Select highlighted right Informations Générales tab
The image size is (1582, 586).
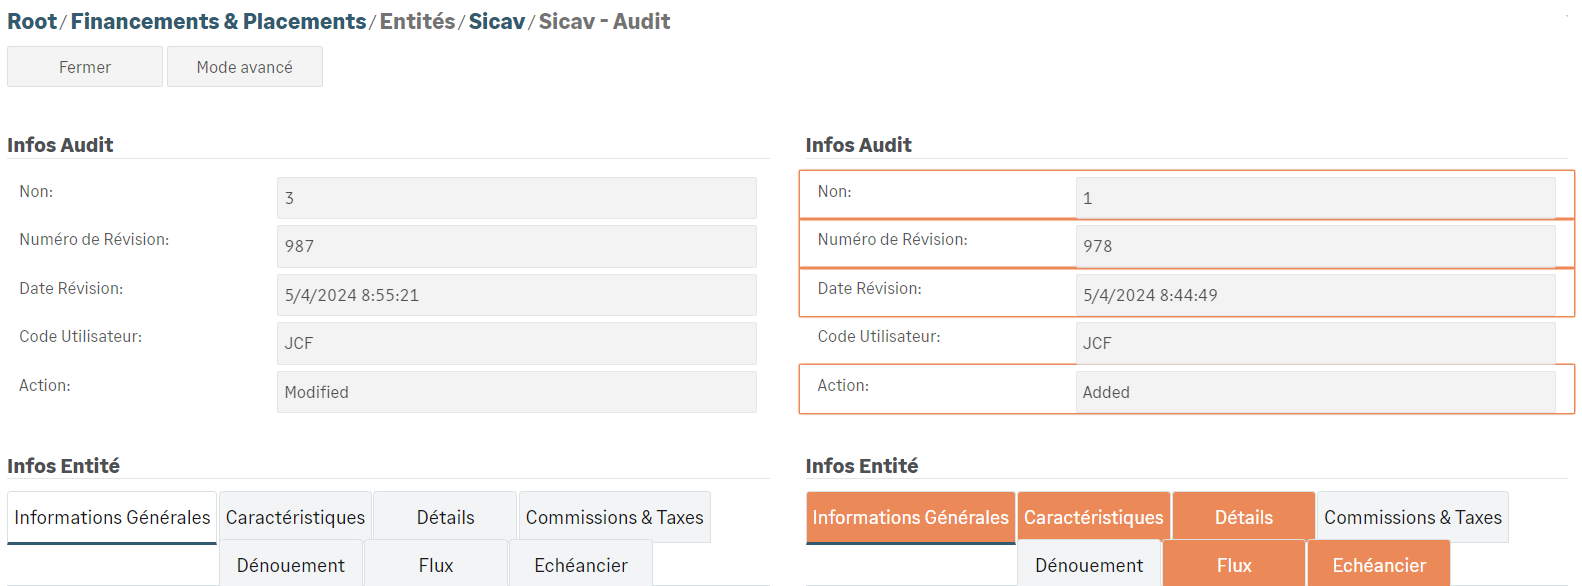coord(910,517)
